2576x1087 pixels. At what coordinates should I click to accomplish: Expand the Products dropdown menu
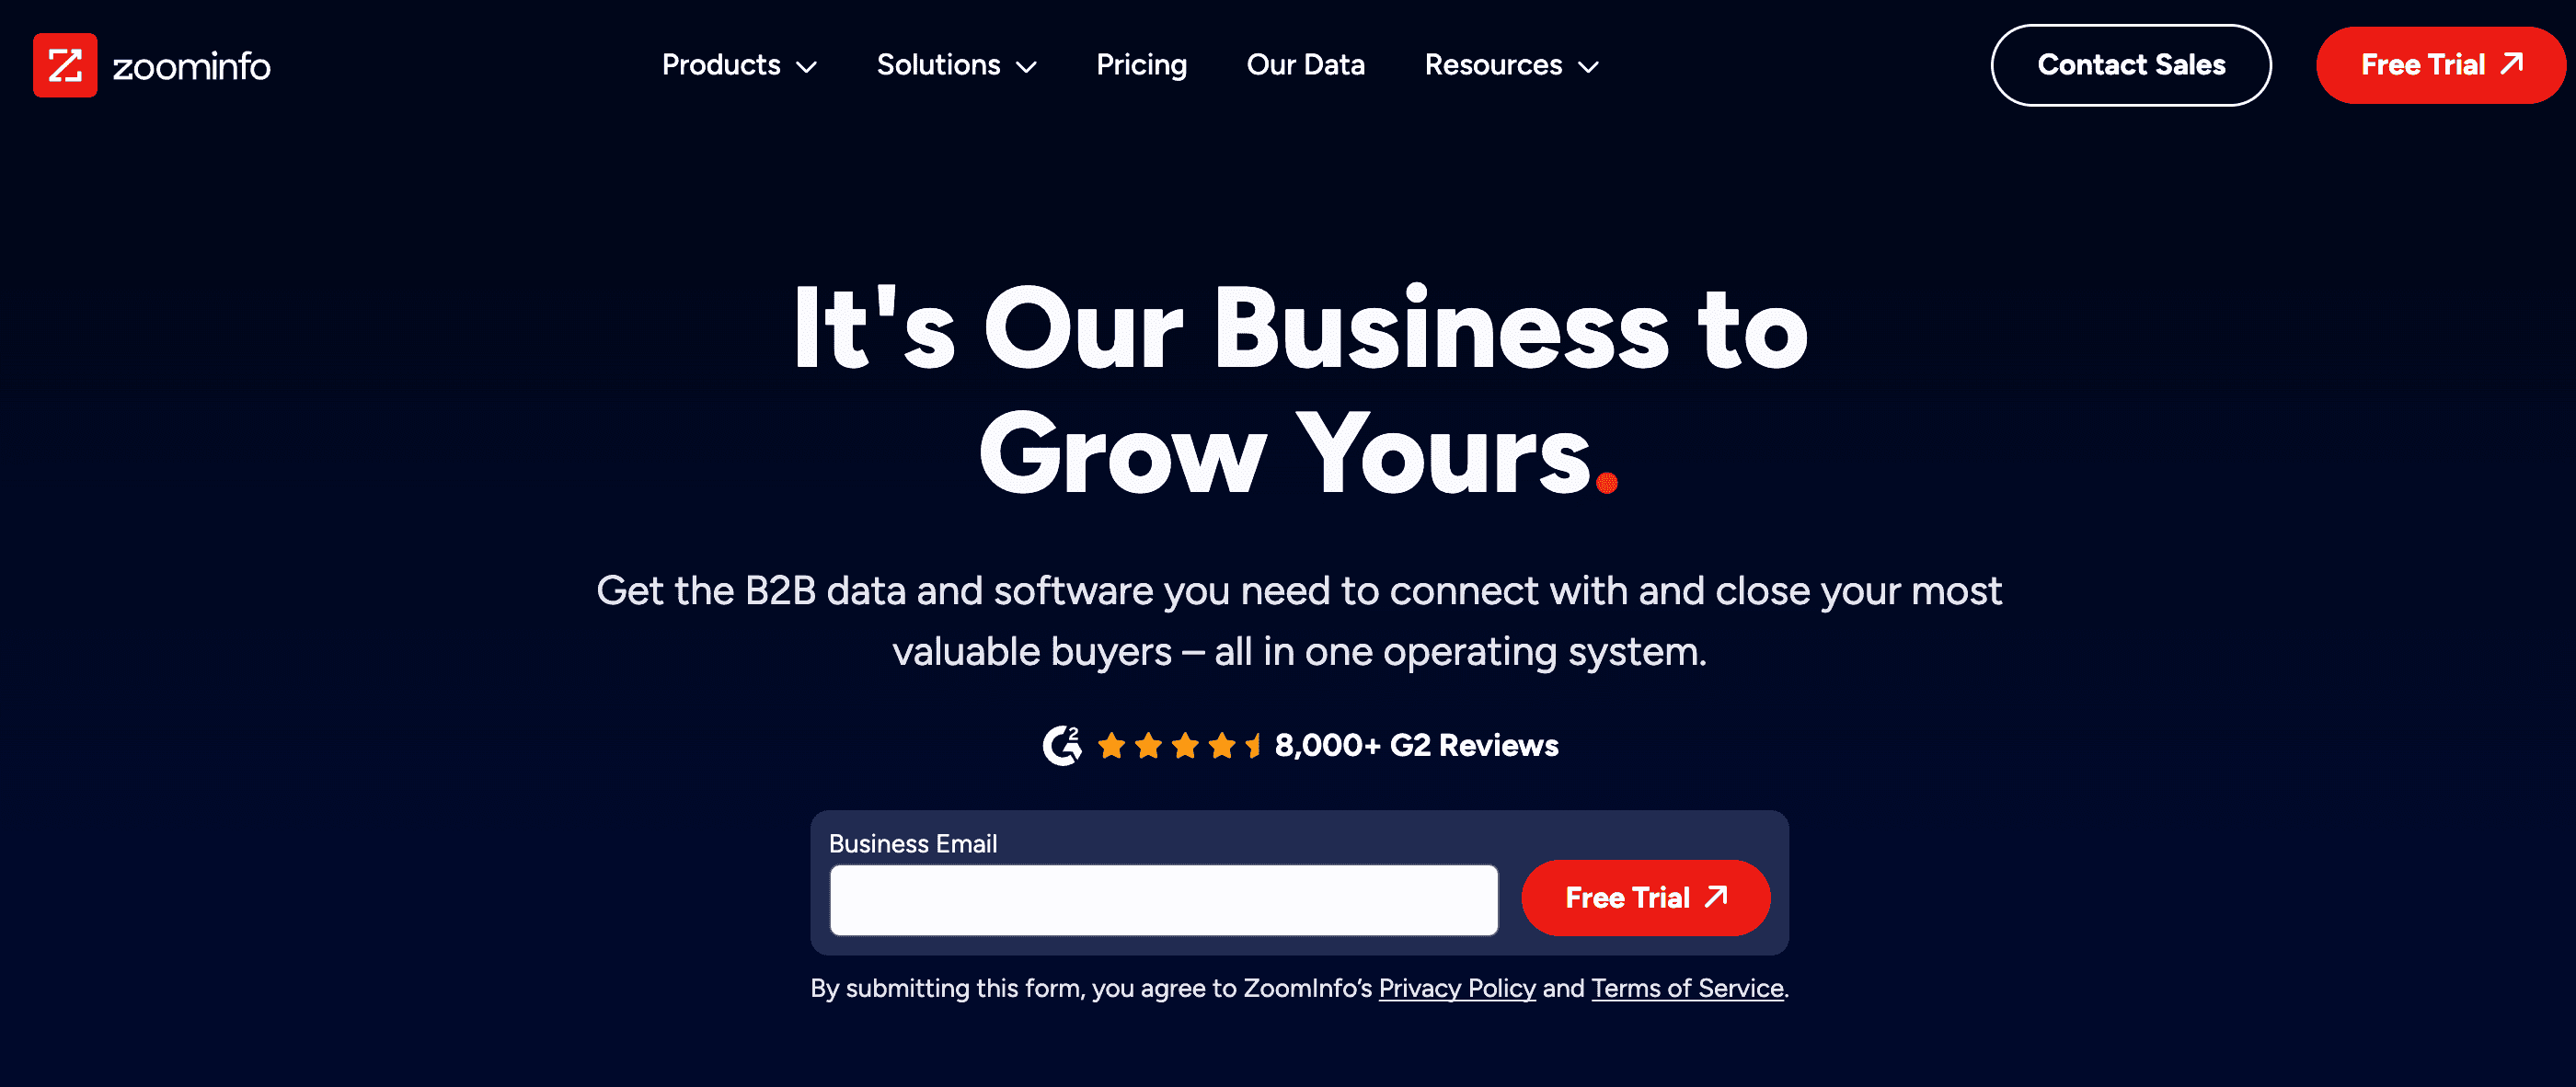[x=736, y=65]
